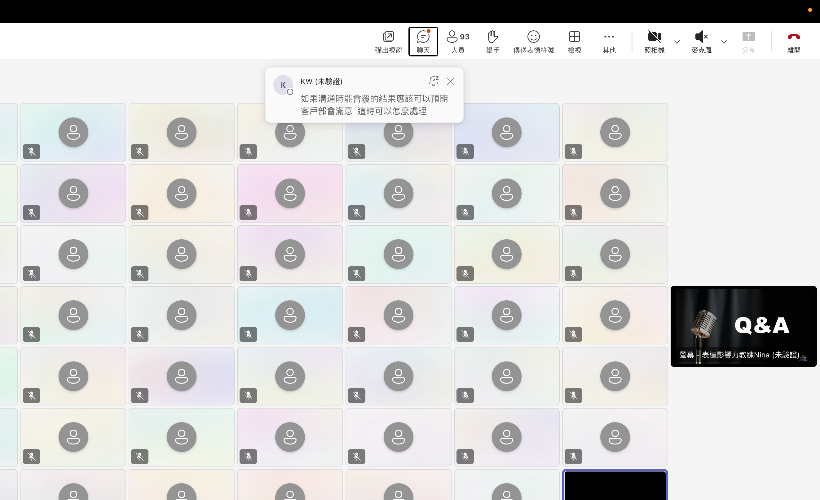820x500 pixels.
Task: Dismiss the KW chat notification popup
Action: [450, 81]
